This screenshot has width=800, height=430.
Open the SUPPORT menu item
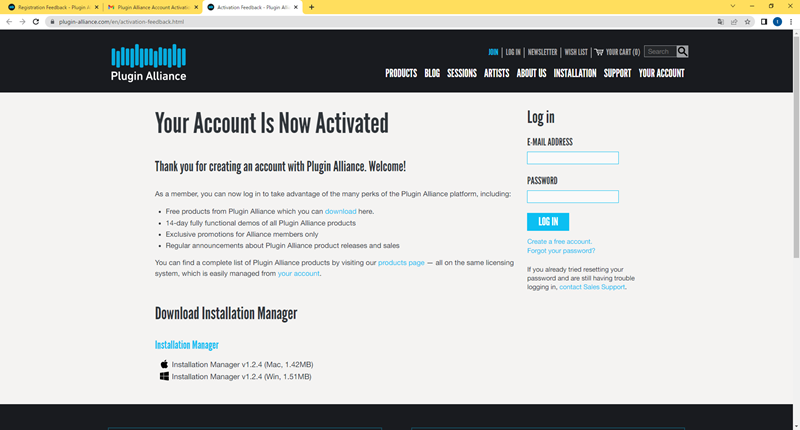point(617,73)
